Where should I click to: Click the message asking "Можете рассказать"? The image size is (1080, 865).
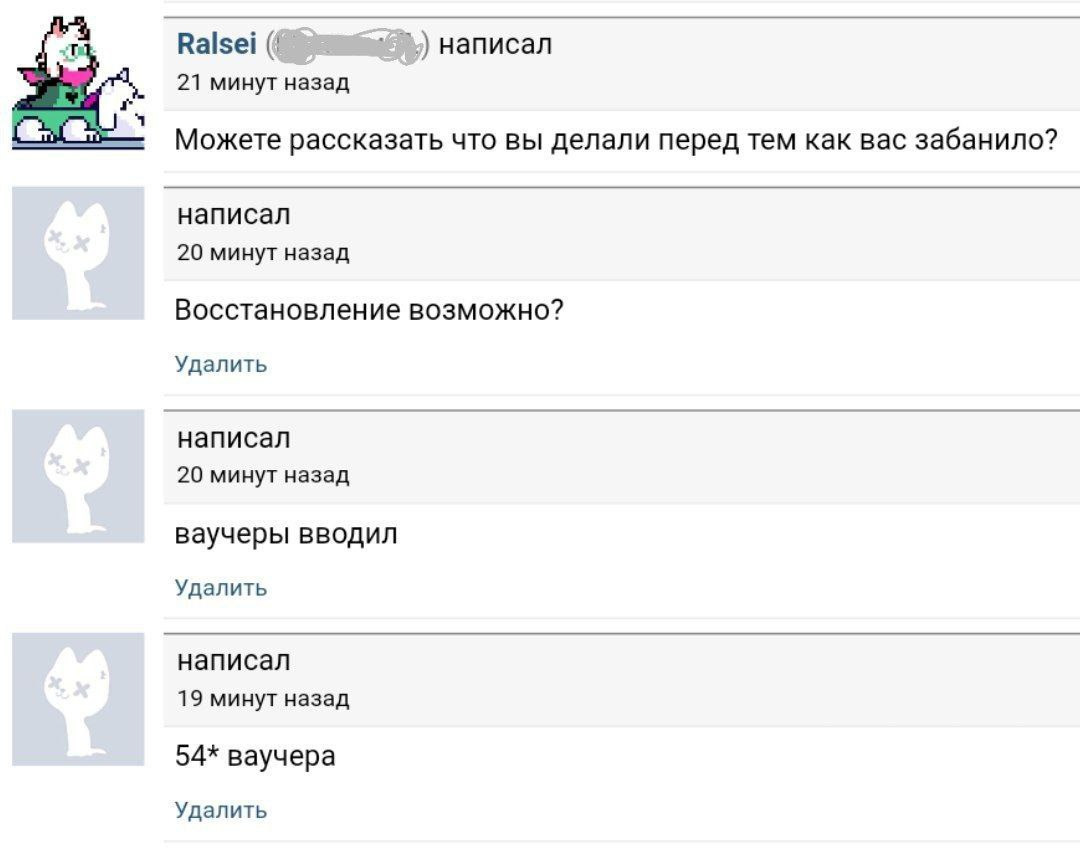(x=616, y=140)
